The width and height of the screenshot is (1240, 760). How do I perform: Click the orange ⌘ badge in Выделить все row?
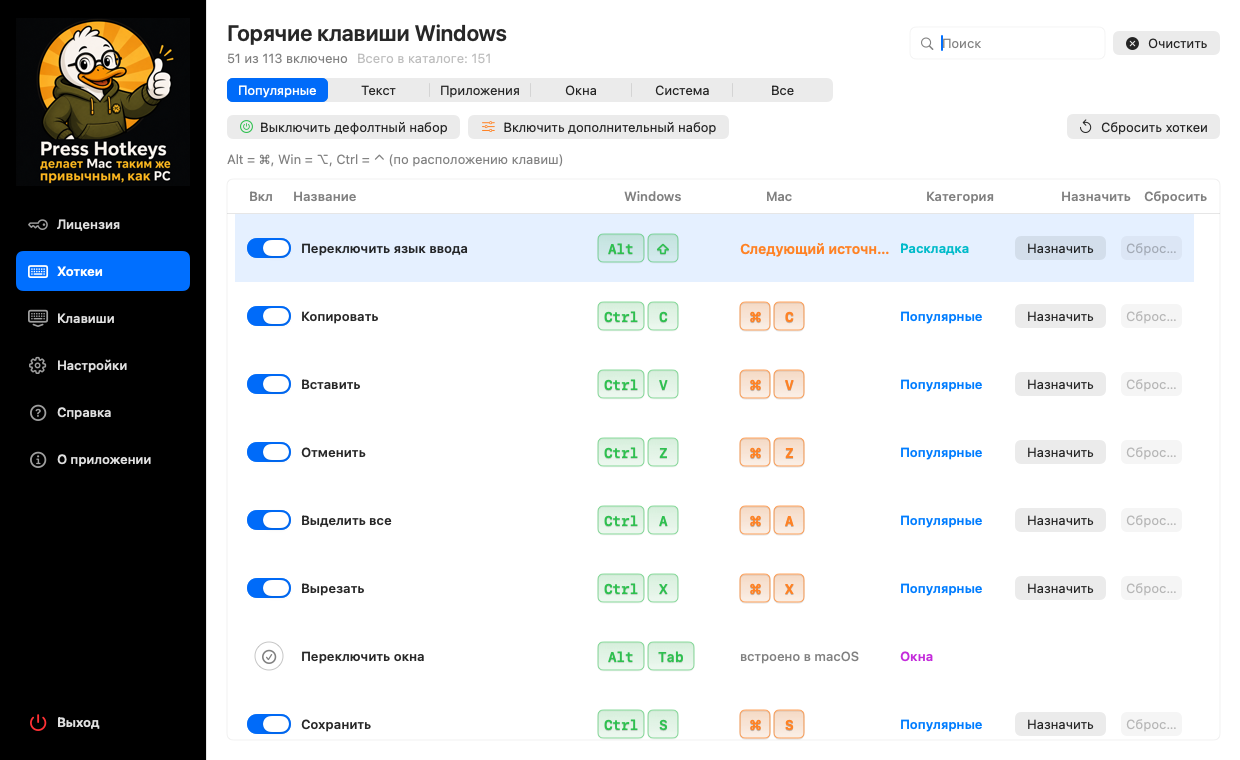(x=755, y=520)
